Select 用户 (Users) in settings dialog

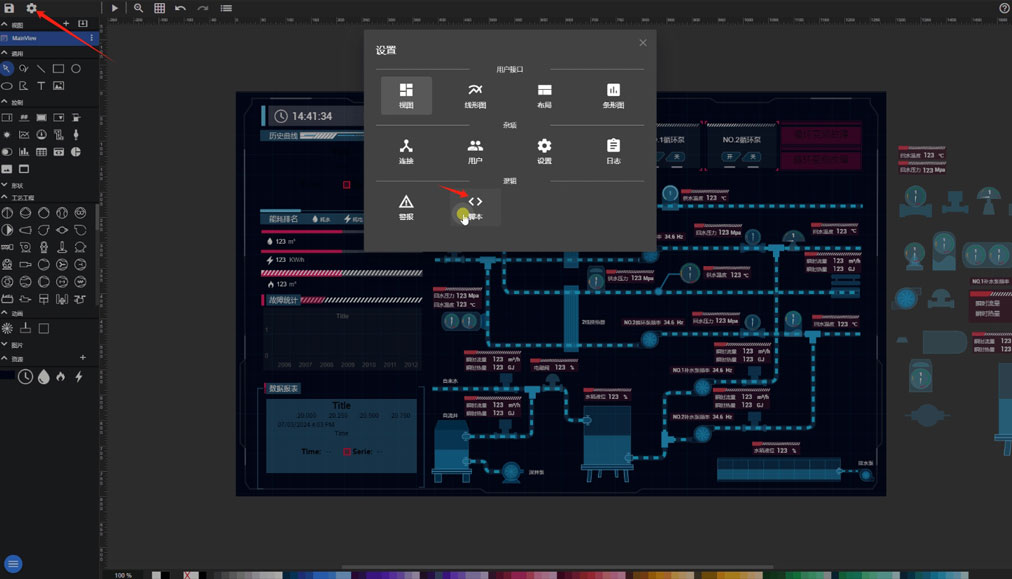[x=475, y=152]
